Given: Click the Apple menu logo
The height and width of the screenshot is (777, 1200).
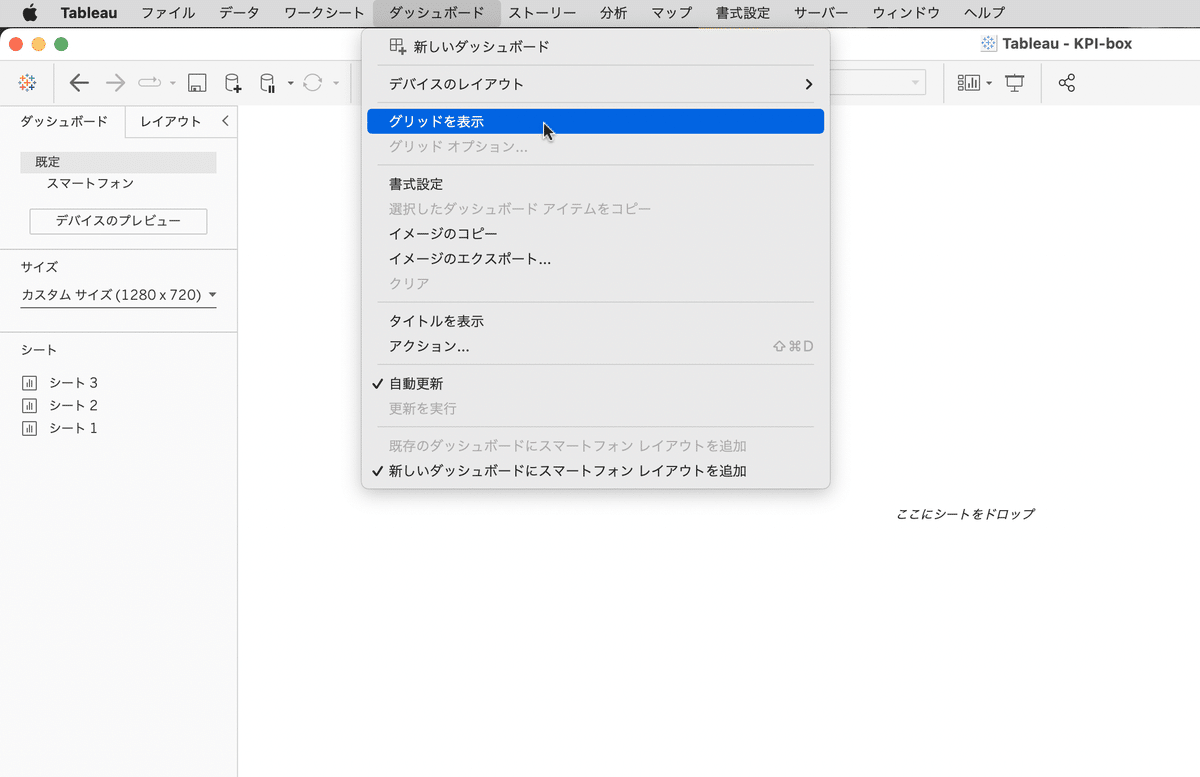Looking at the screenshot, I should [x=30, y=13].
